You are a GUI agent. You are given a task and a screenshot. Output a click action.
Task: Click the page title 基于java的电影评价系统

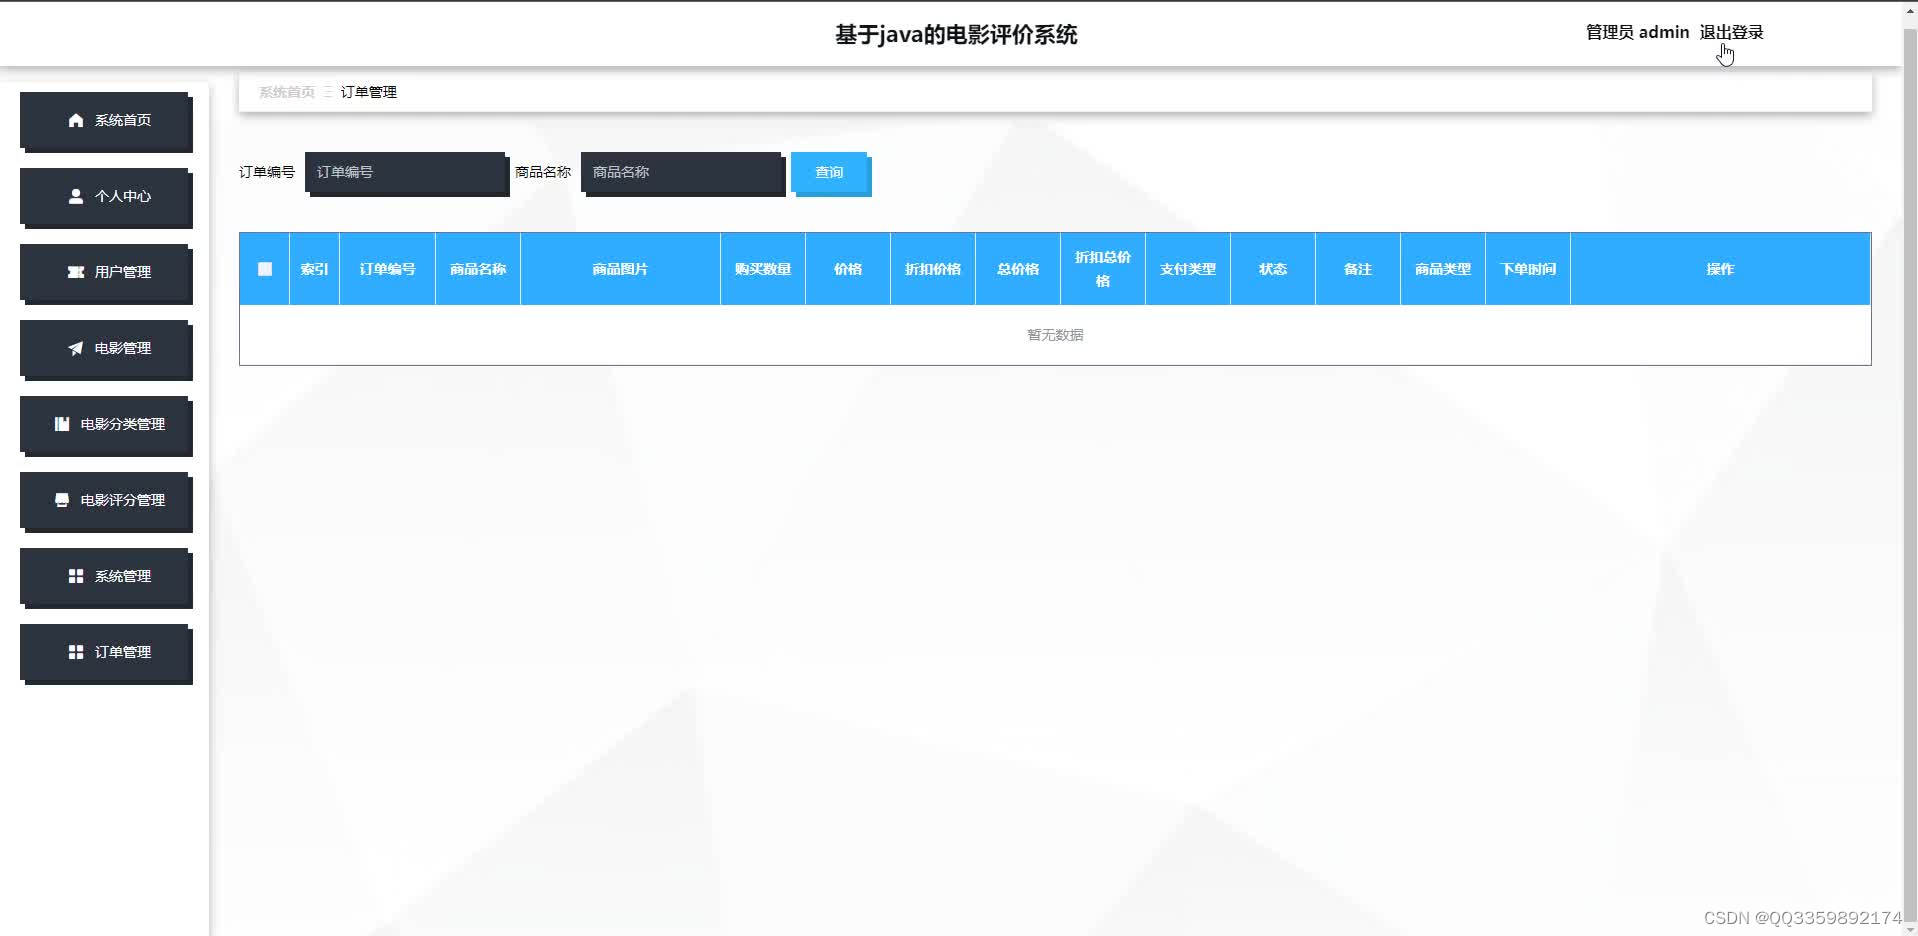tap(956, 35)
